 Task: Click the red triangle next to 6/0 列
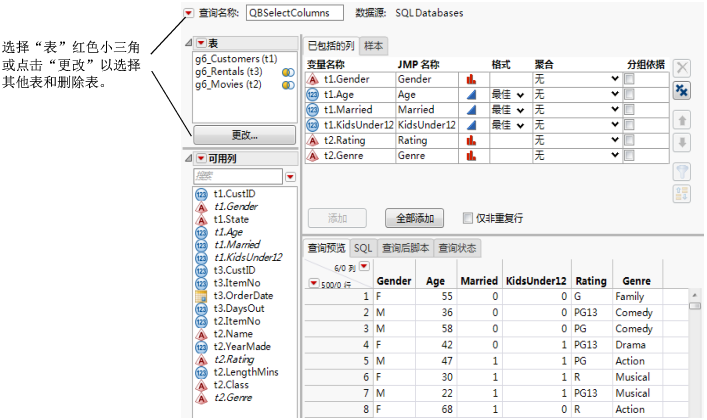point(364,266)
